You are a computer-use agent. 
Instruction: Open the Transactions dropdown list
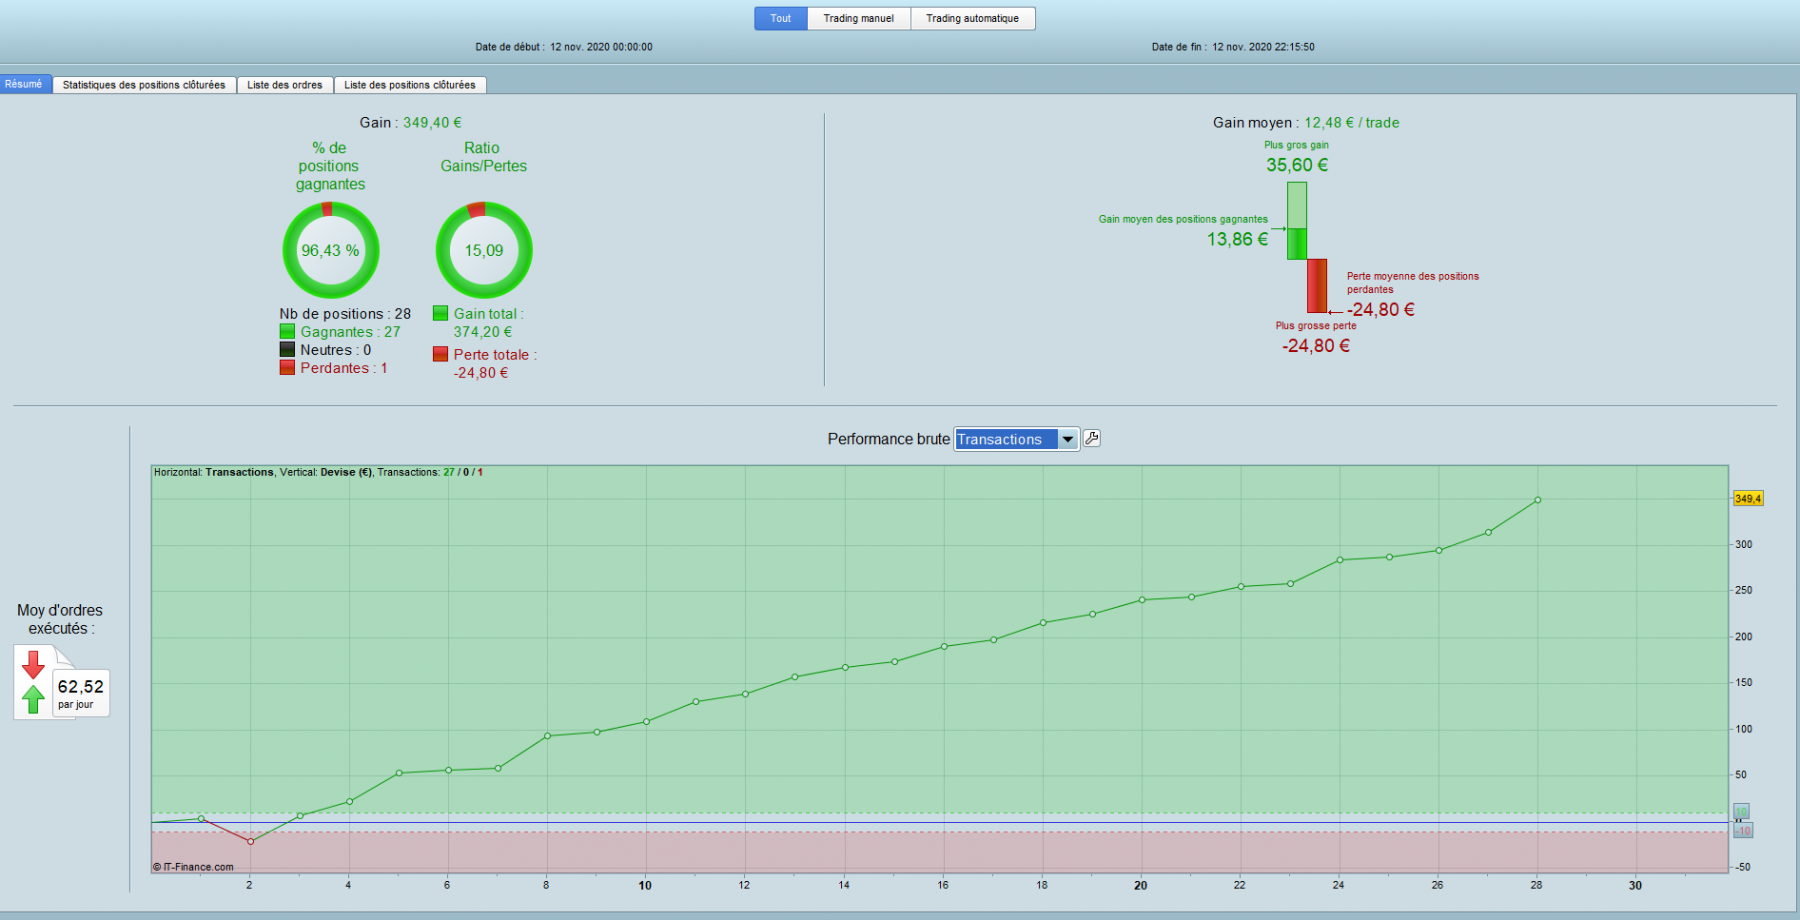click(x=1017, y=439)
